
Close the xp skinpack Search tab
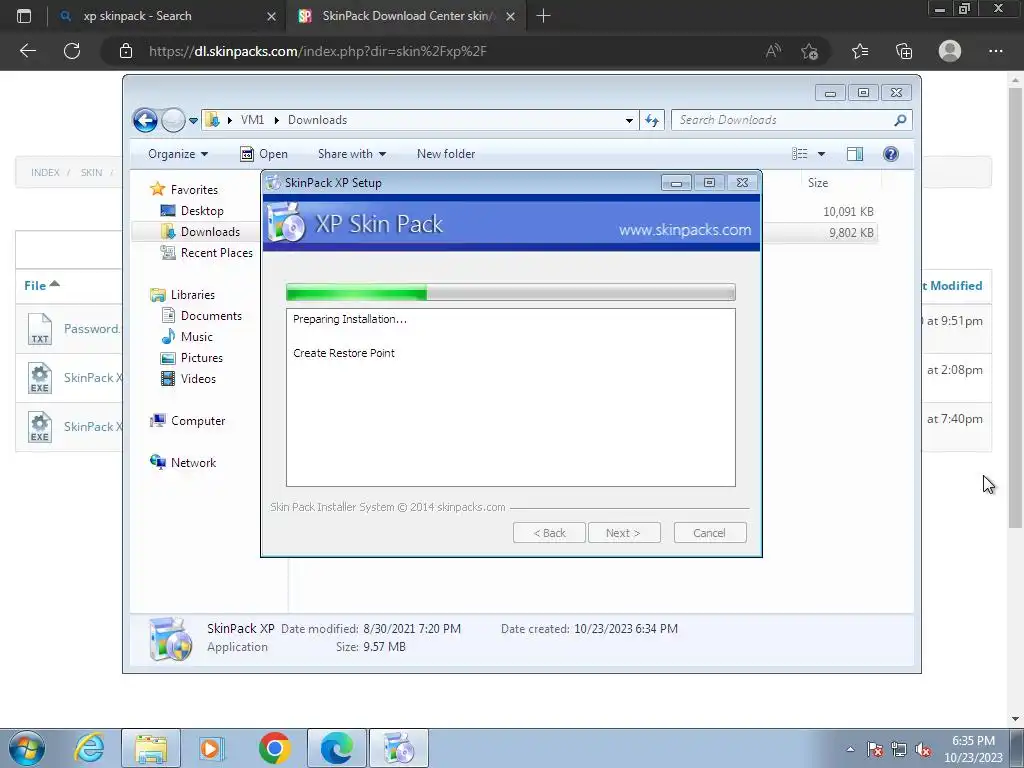click(272, 16)
